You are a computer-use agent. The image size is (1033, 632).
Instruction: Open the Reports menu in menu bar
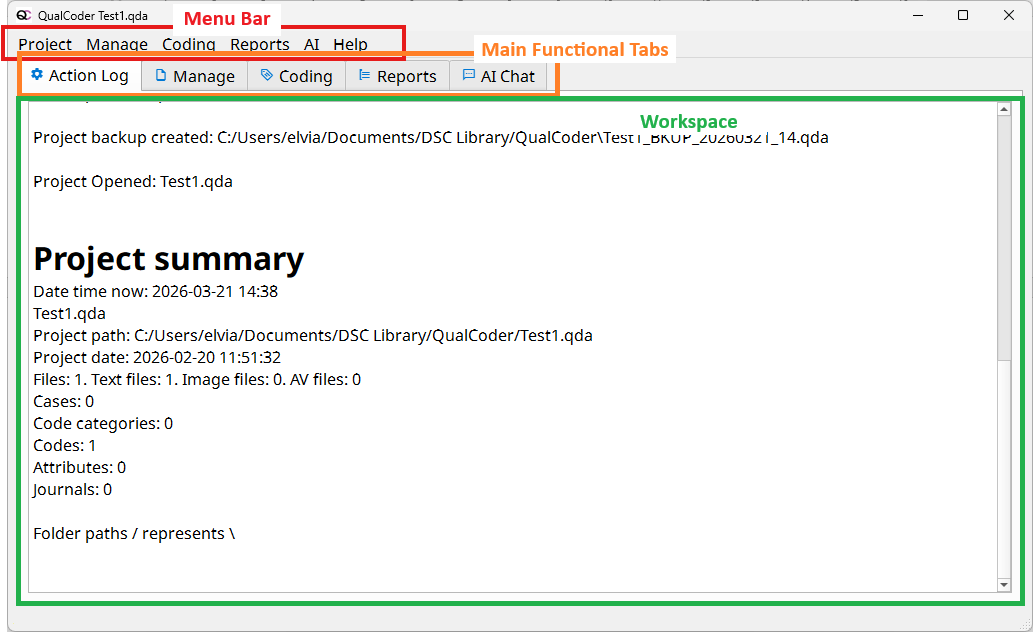pos(260,44)
